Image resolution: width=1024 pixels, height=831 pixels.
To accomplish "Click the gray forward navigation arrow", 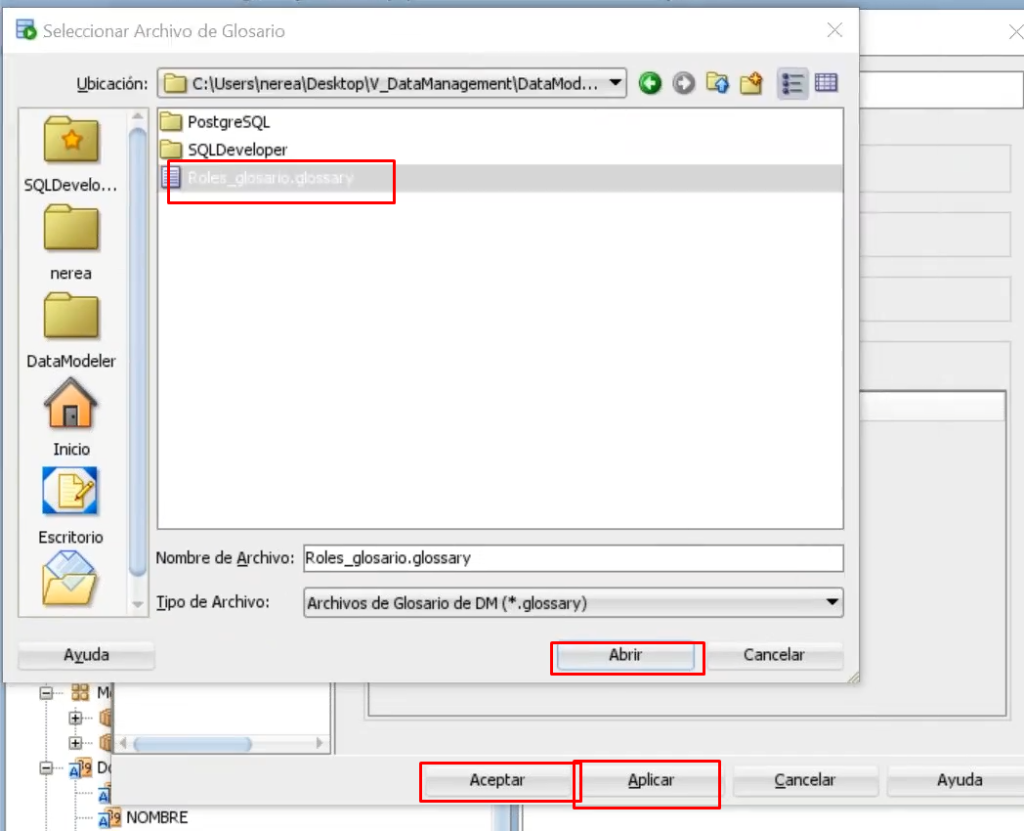I will (x=684, y=84).
